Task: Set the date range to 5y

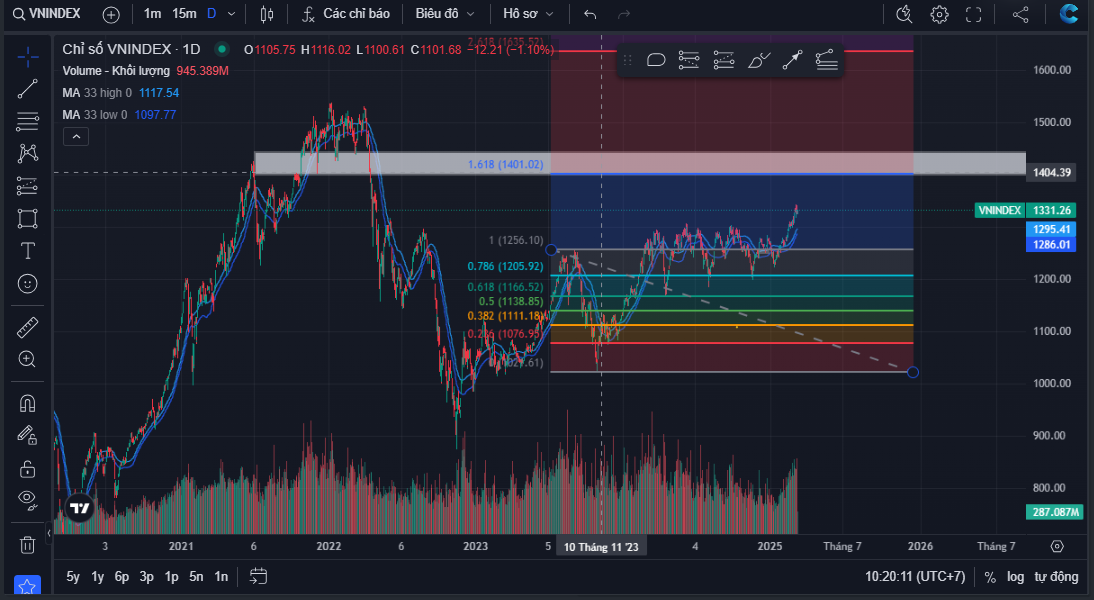Action: point(73,576)
